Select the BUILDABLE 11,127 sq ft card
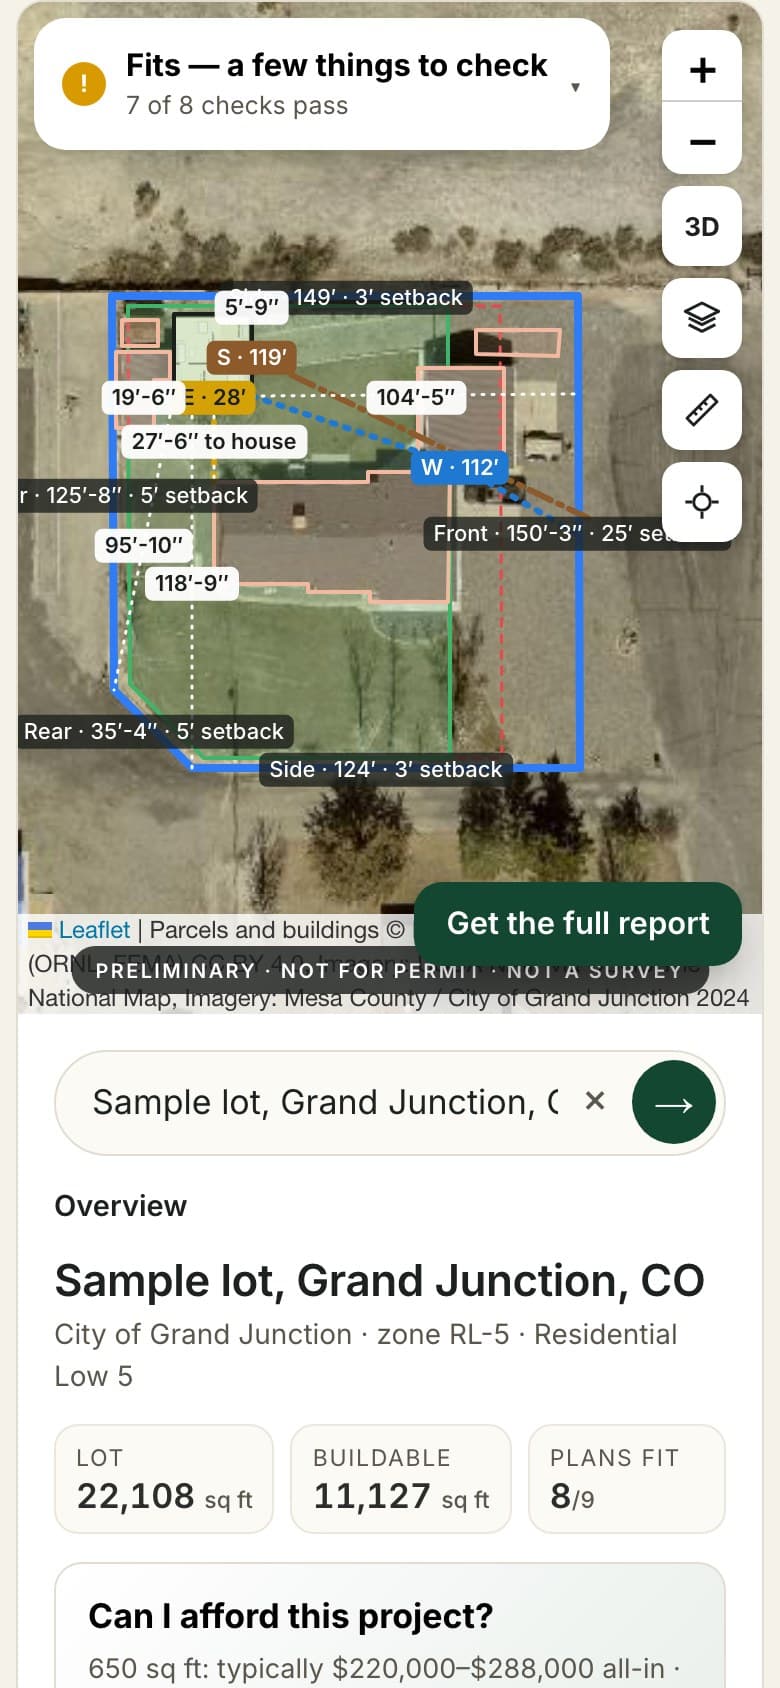Viewport: 780px width, 1688px height. pyautogui.click(x=401, y=1479)
